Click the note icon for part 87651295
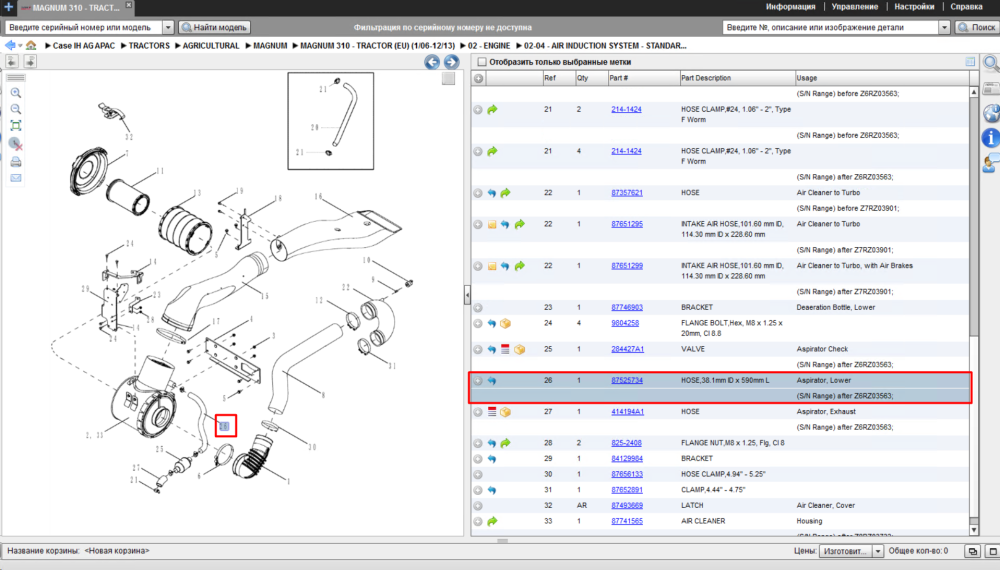This screenshot has height=570, width=1000. point(492,224)
